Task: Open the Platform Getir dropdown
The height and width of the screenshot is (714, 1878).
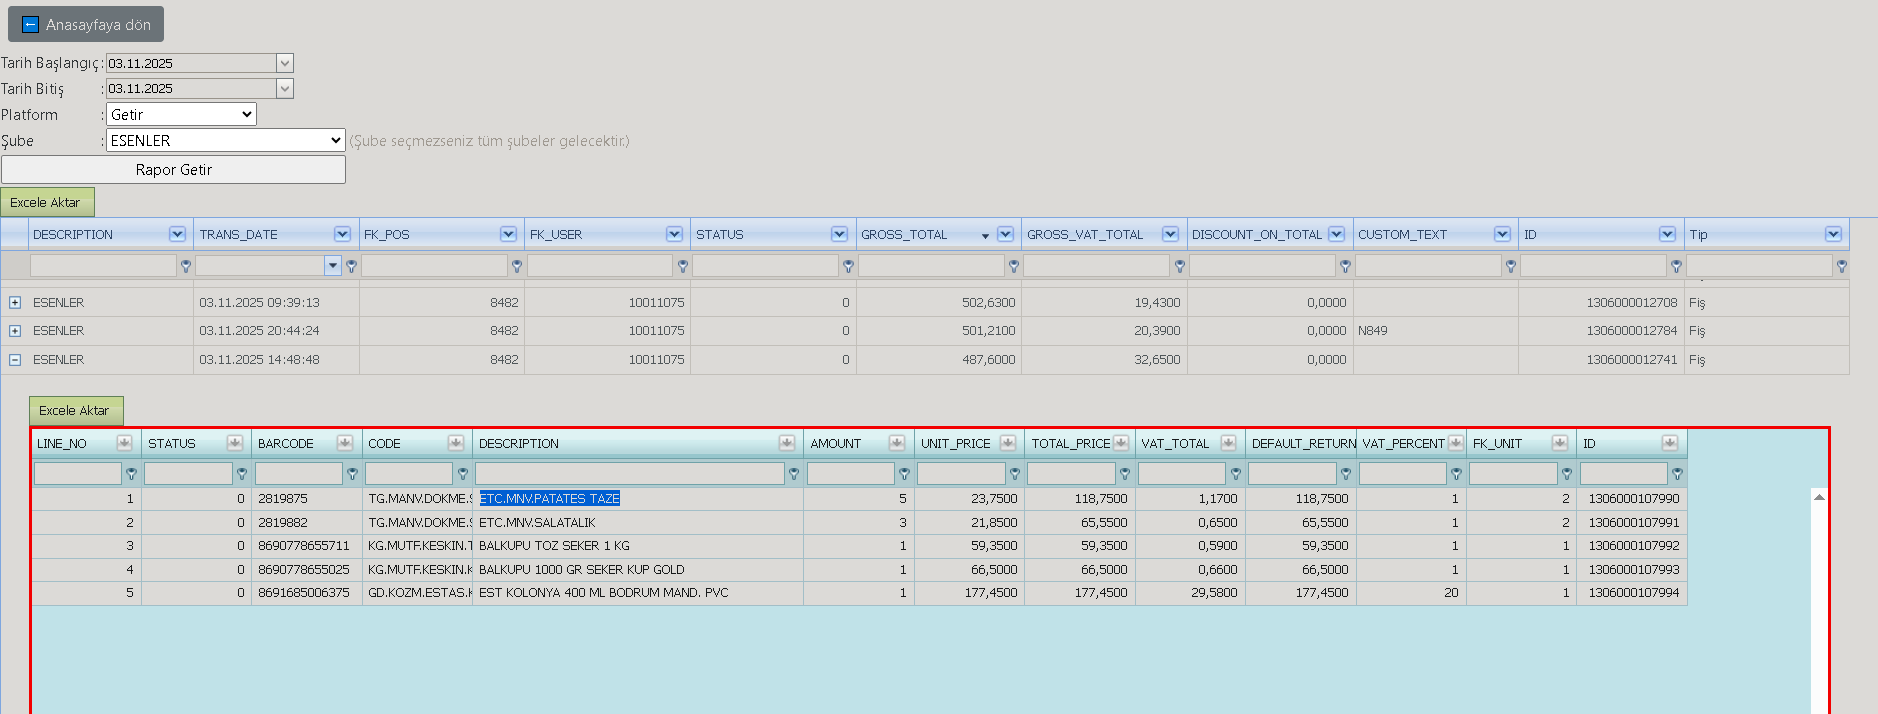Action: click(x=181, y=114)
